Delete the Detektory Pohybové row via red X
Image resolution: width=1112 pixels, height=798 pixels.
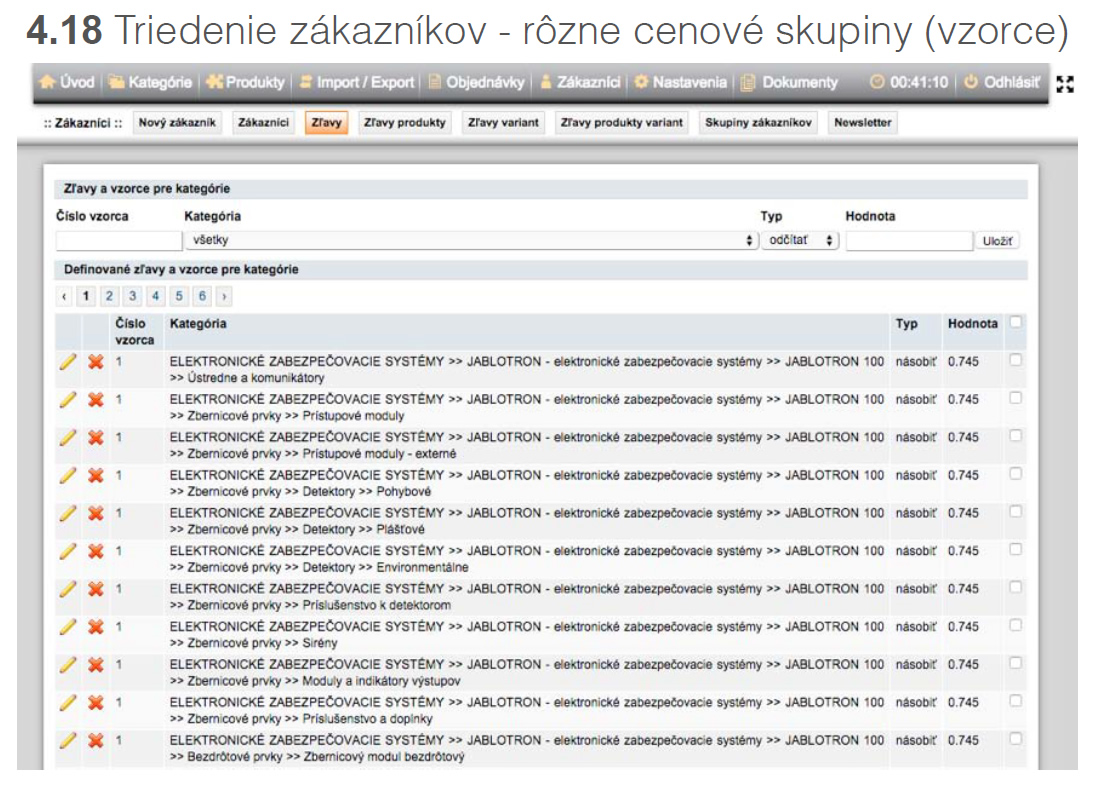96,475
